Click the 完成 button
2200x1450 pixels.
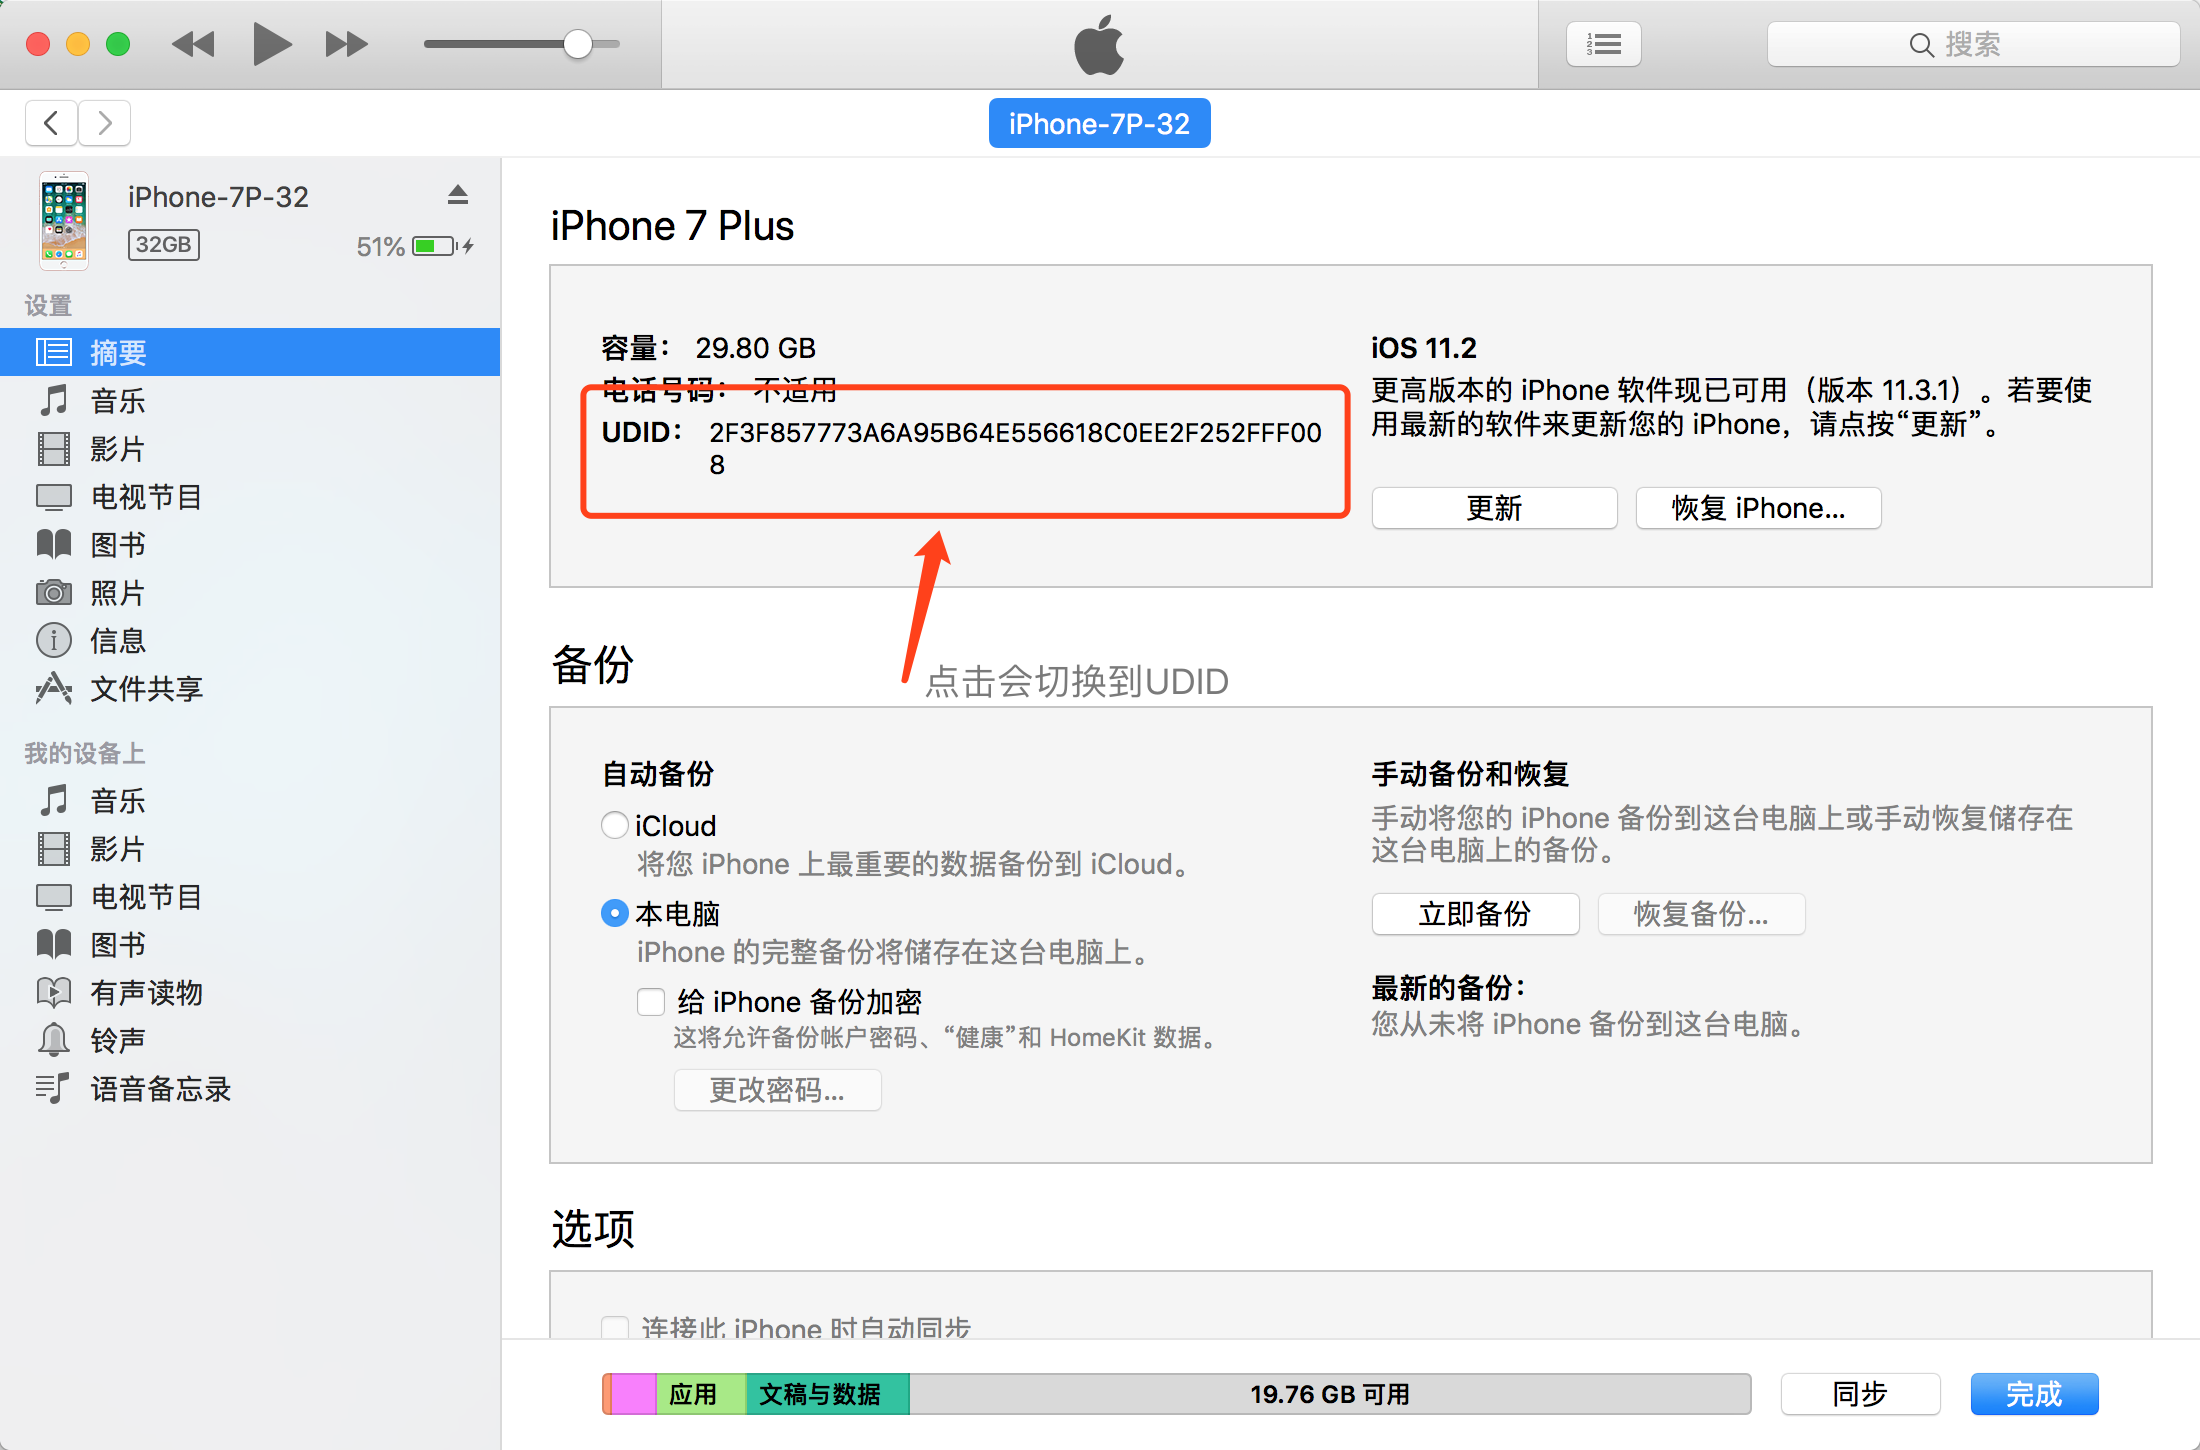tap(2034, 1394)
